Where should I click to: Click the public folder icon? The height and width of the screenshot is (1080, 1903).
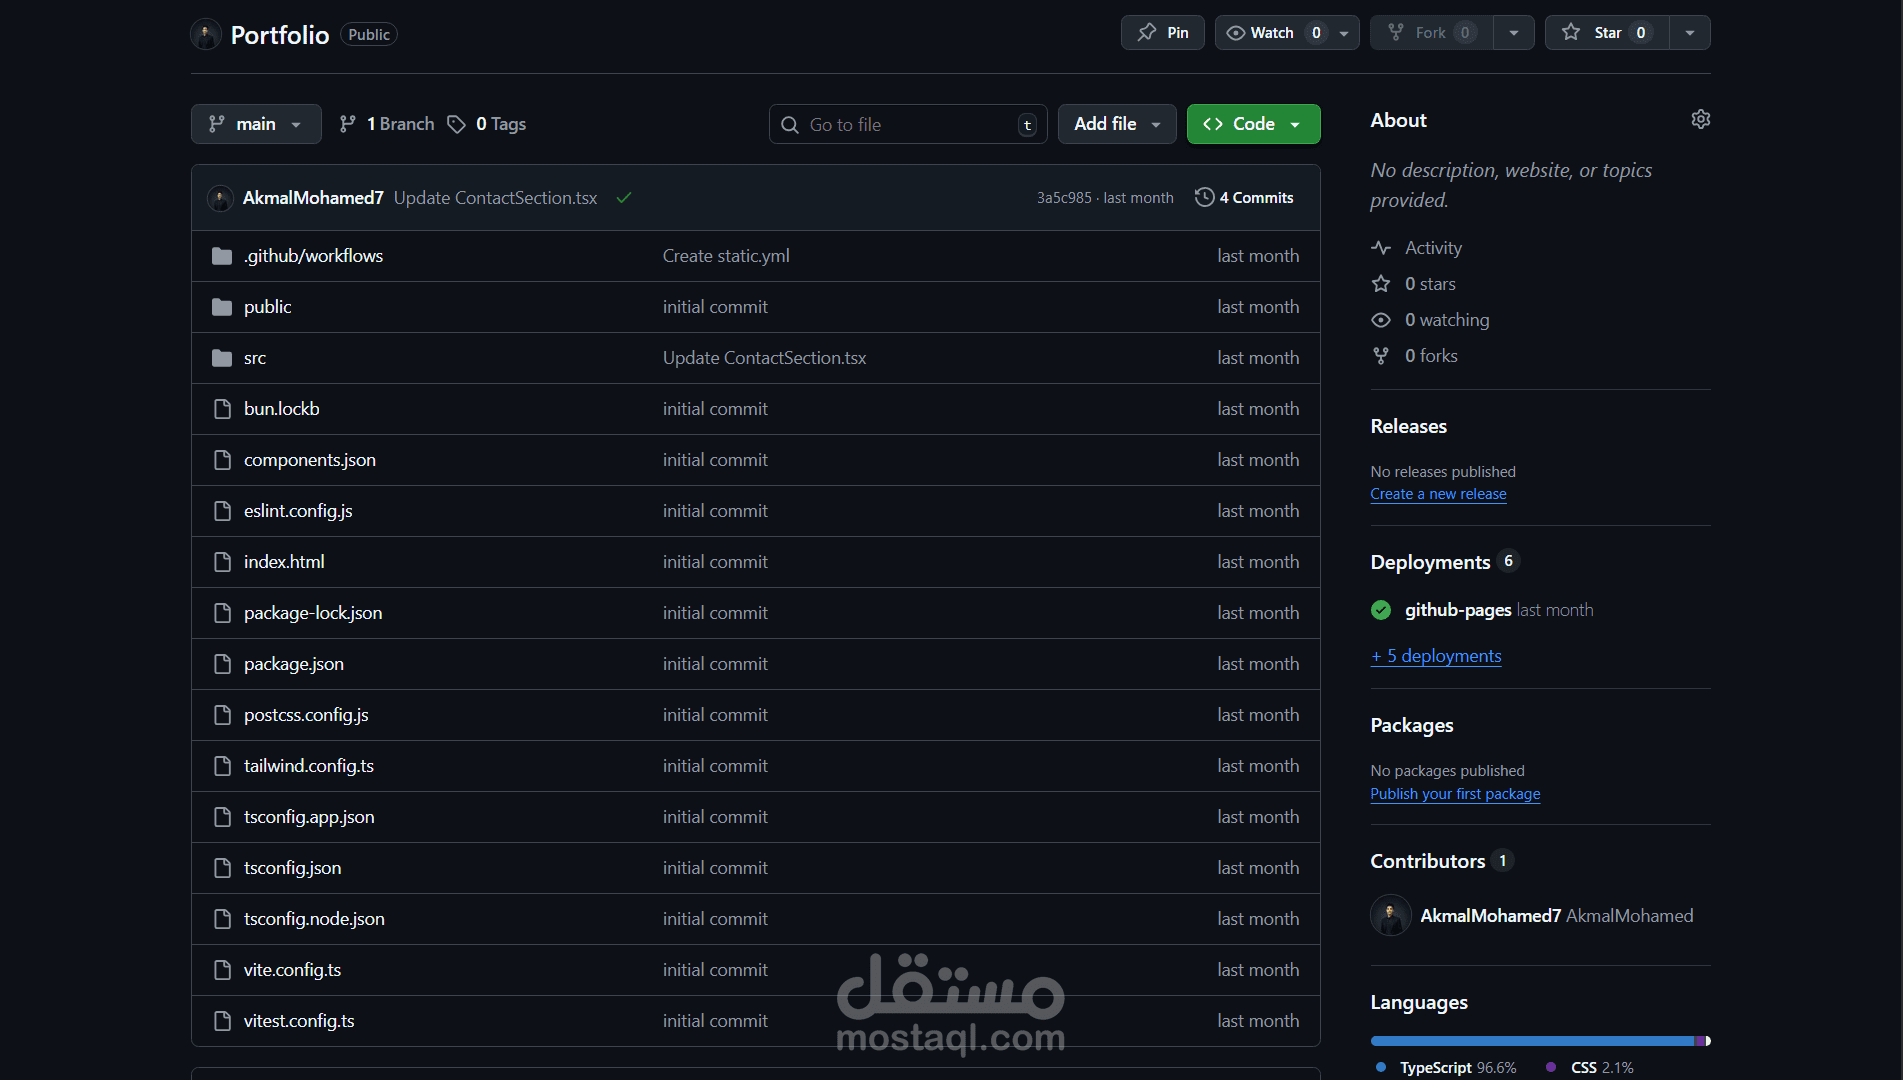click(222, 307)
